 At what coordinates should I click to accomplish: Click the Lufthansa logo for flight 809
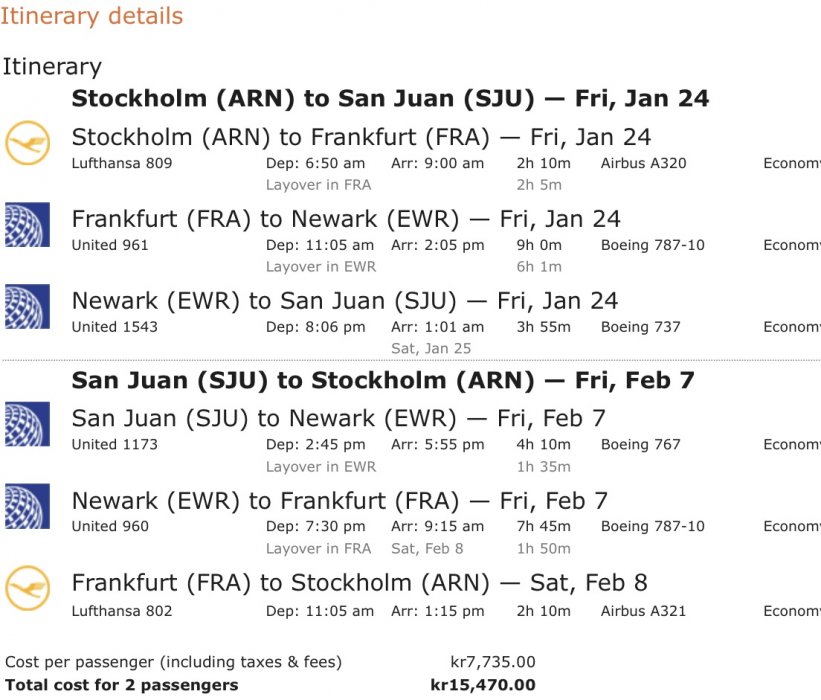[27, 143]
